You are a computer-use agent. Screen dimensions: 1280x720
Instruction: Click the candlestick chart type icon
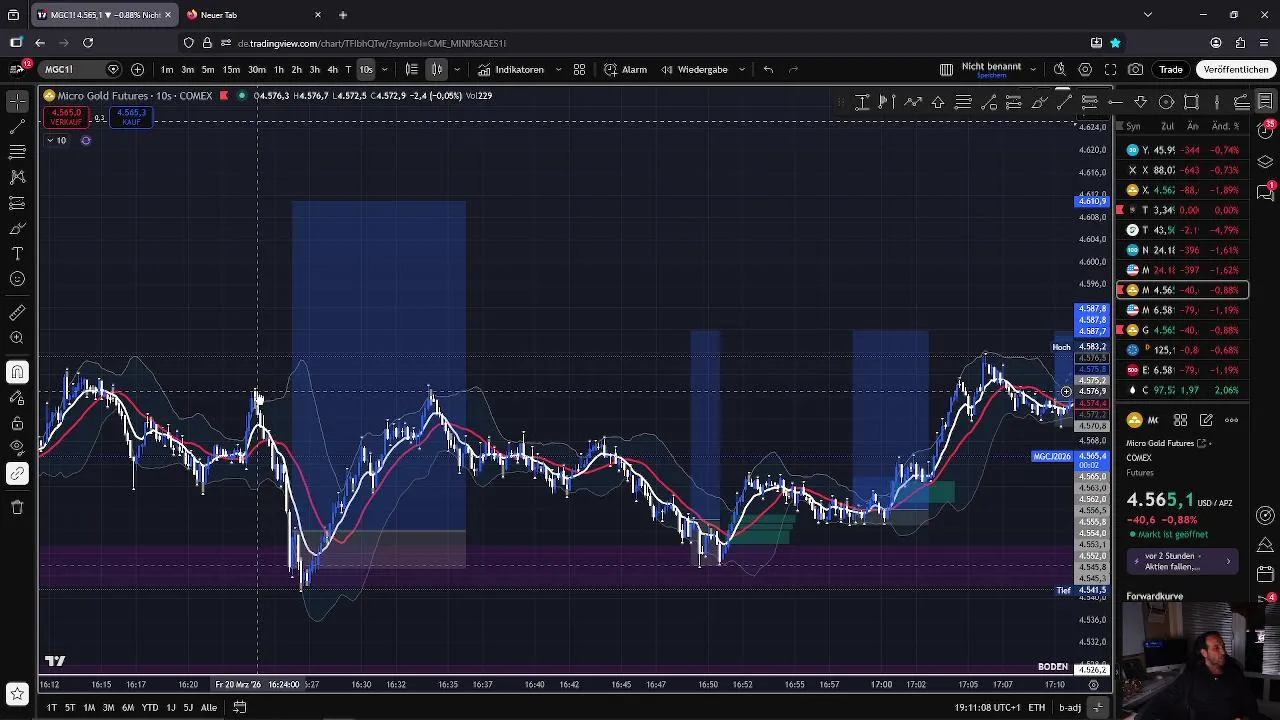437,69
